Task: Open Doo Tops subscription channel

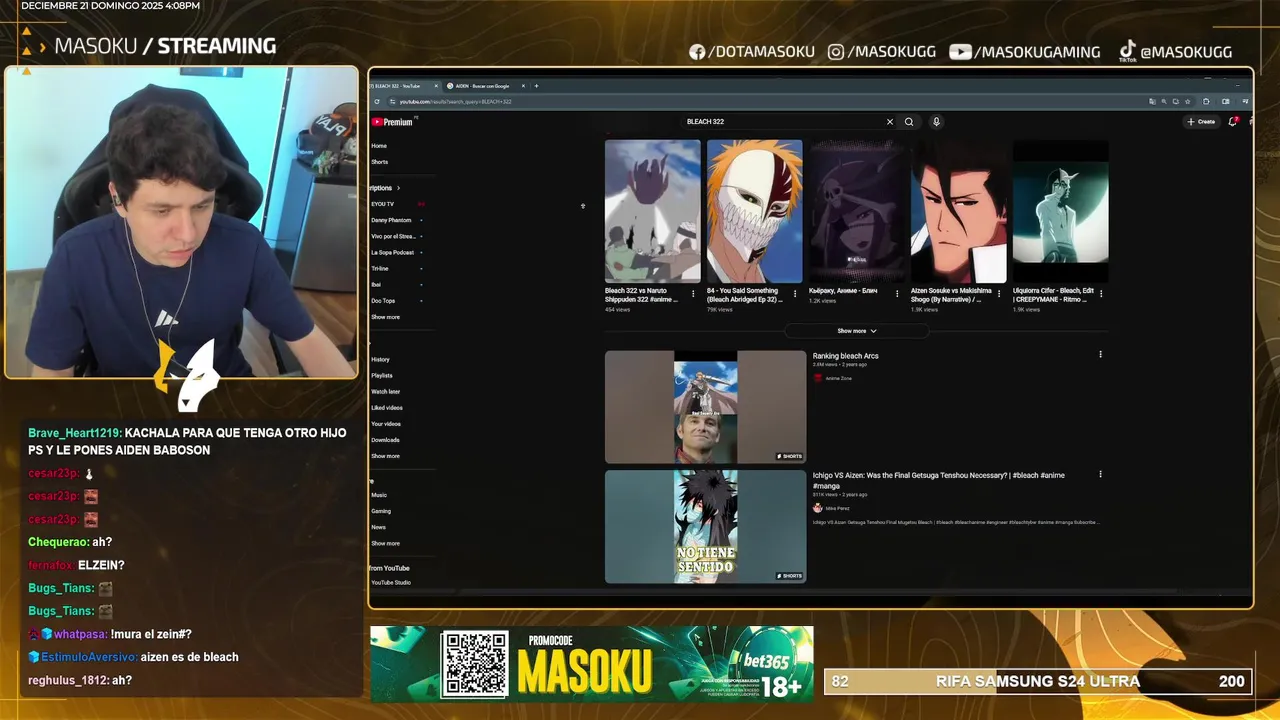Action: [383, 301]
